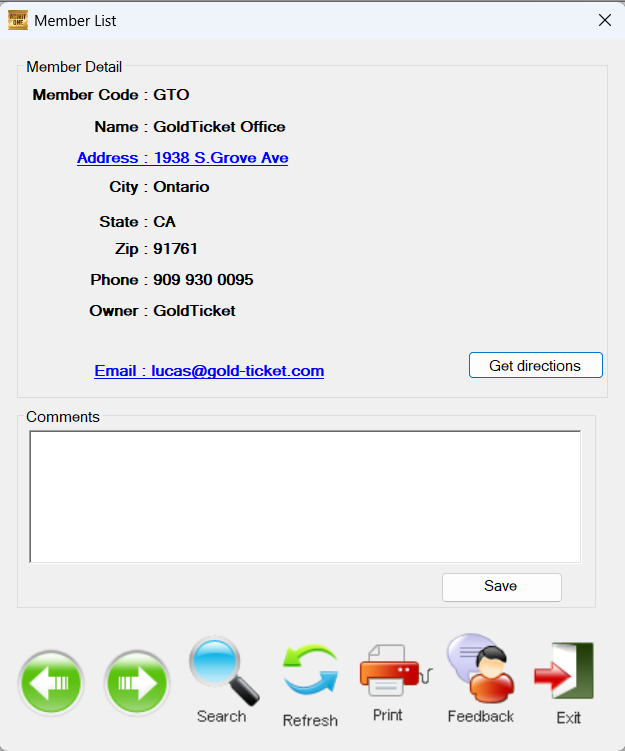Click the Exit label text
This screenshot has height=751, width=625.
(x=568, y=717)
